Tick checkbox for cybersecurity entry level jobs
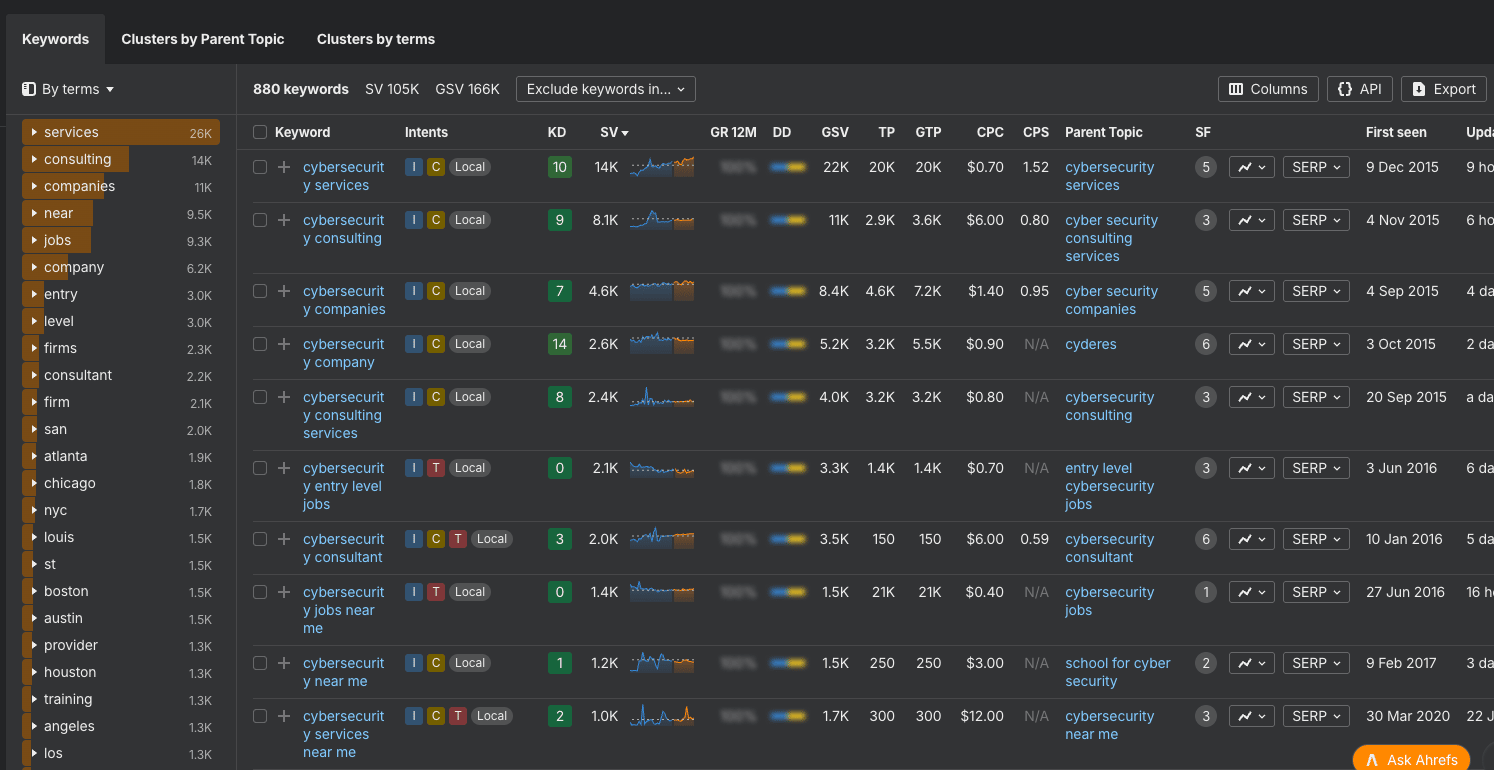 click(x=260, y=468)
